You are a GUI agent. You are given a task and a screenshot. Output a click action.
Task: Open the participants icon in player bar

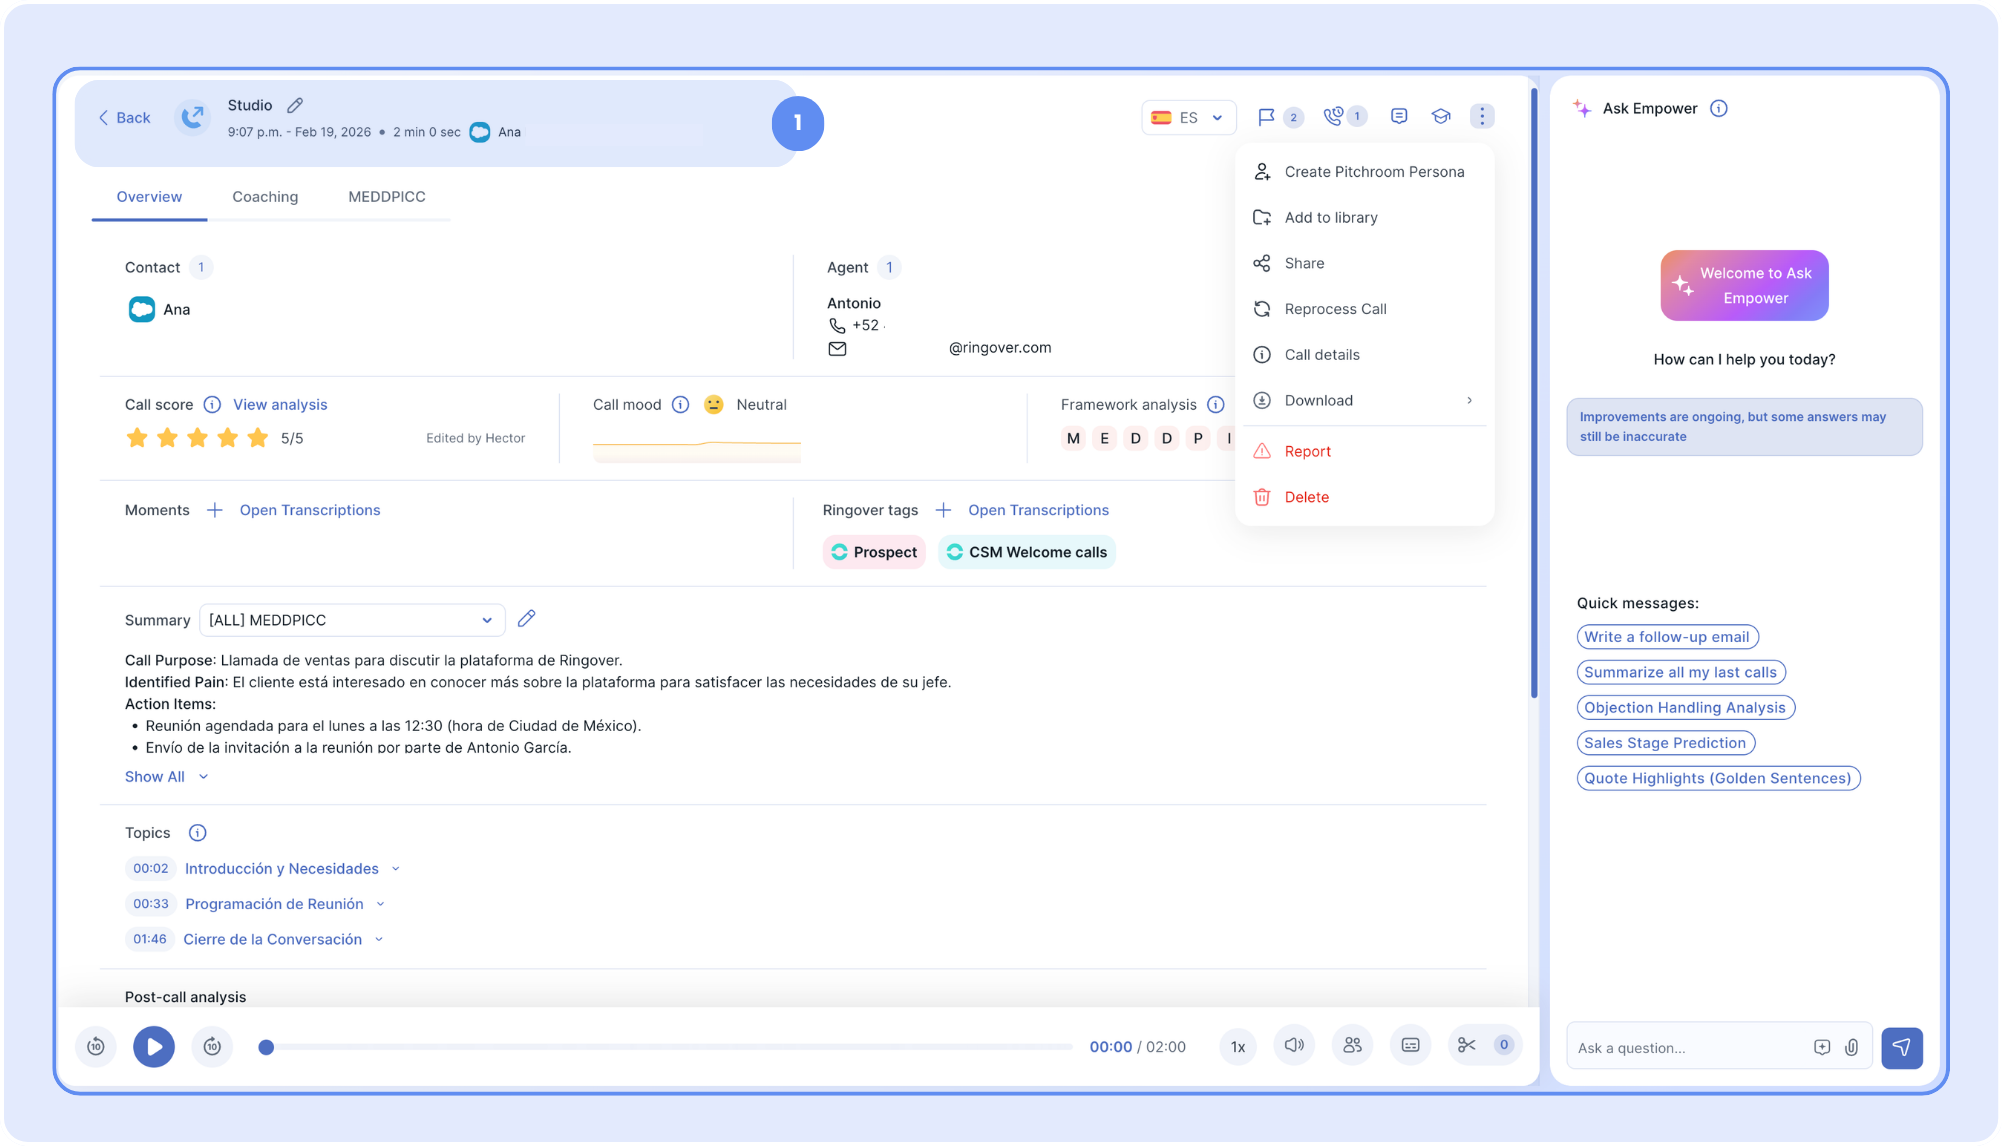1352,1046
